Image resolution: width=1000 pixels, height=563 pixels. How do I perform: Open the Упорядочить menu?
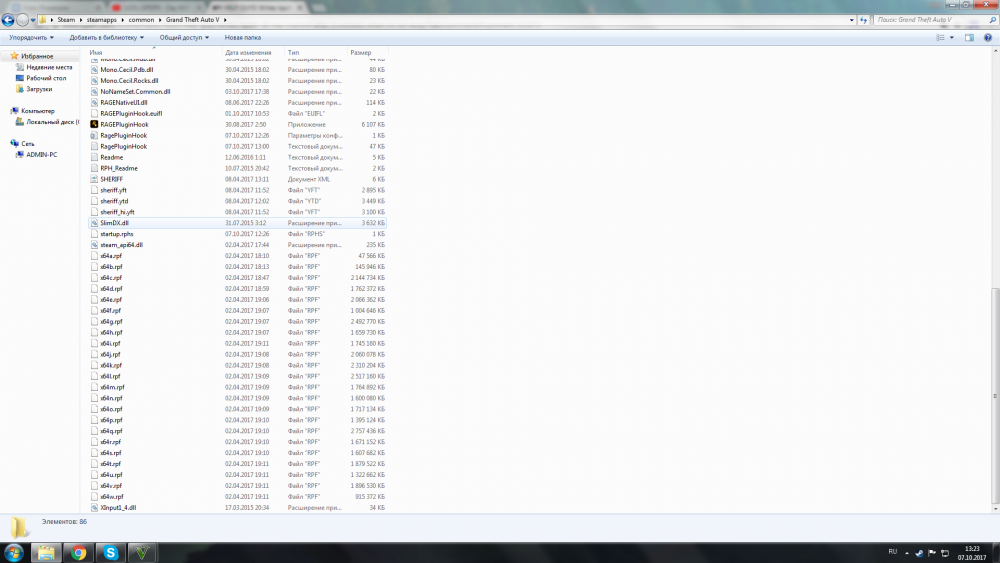[31, 38]
